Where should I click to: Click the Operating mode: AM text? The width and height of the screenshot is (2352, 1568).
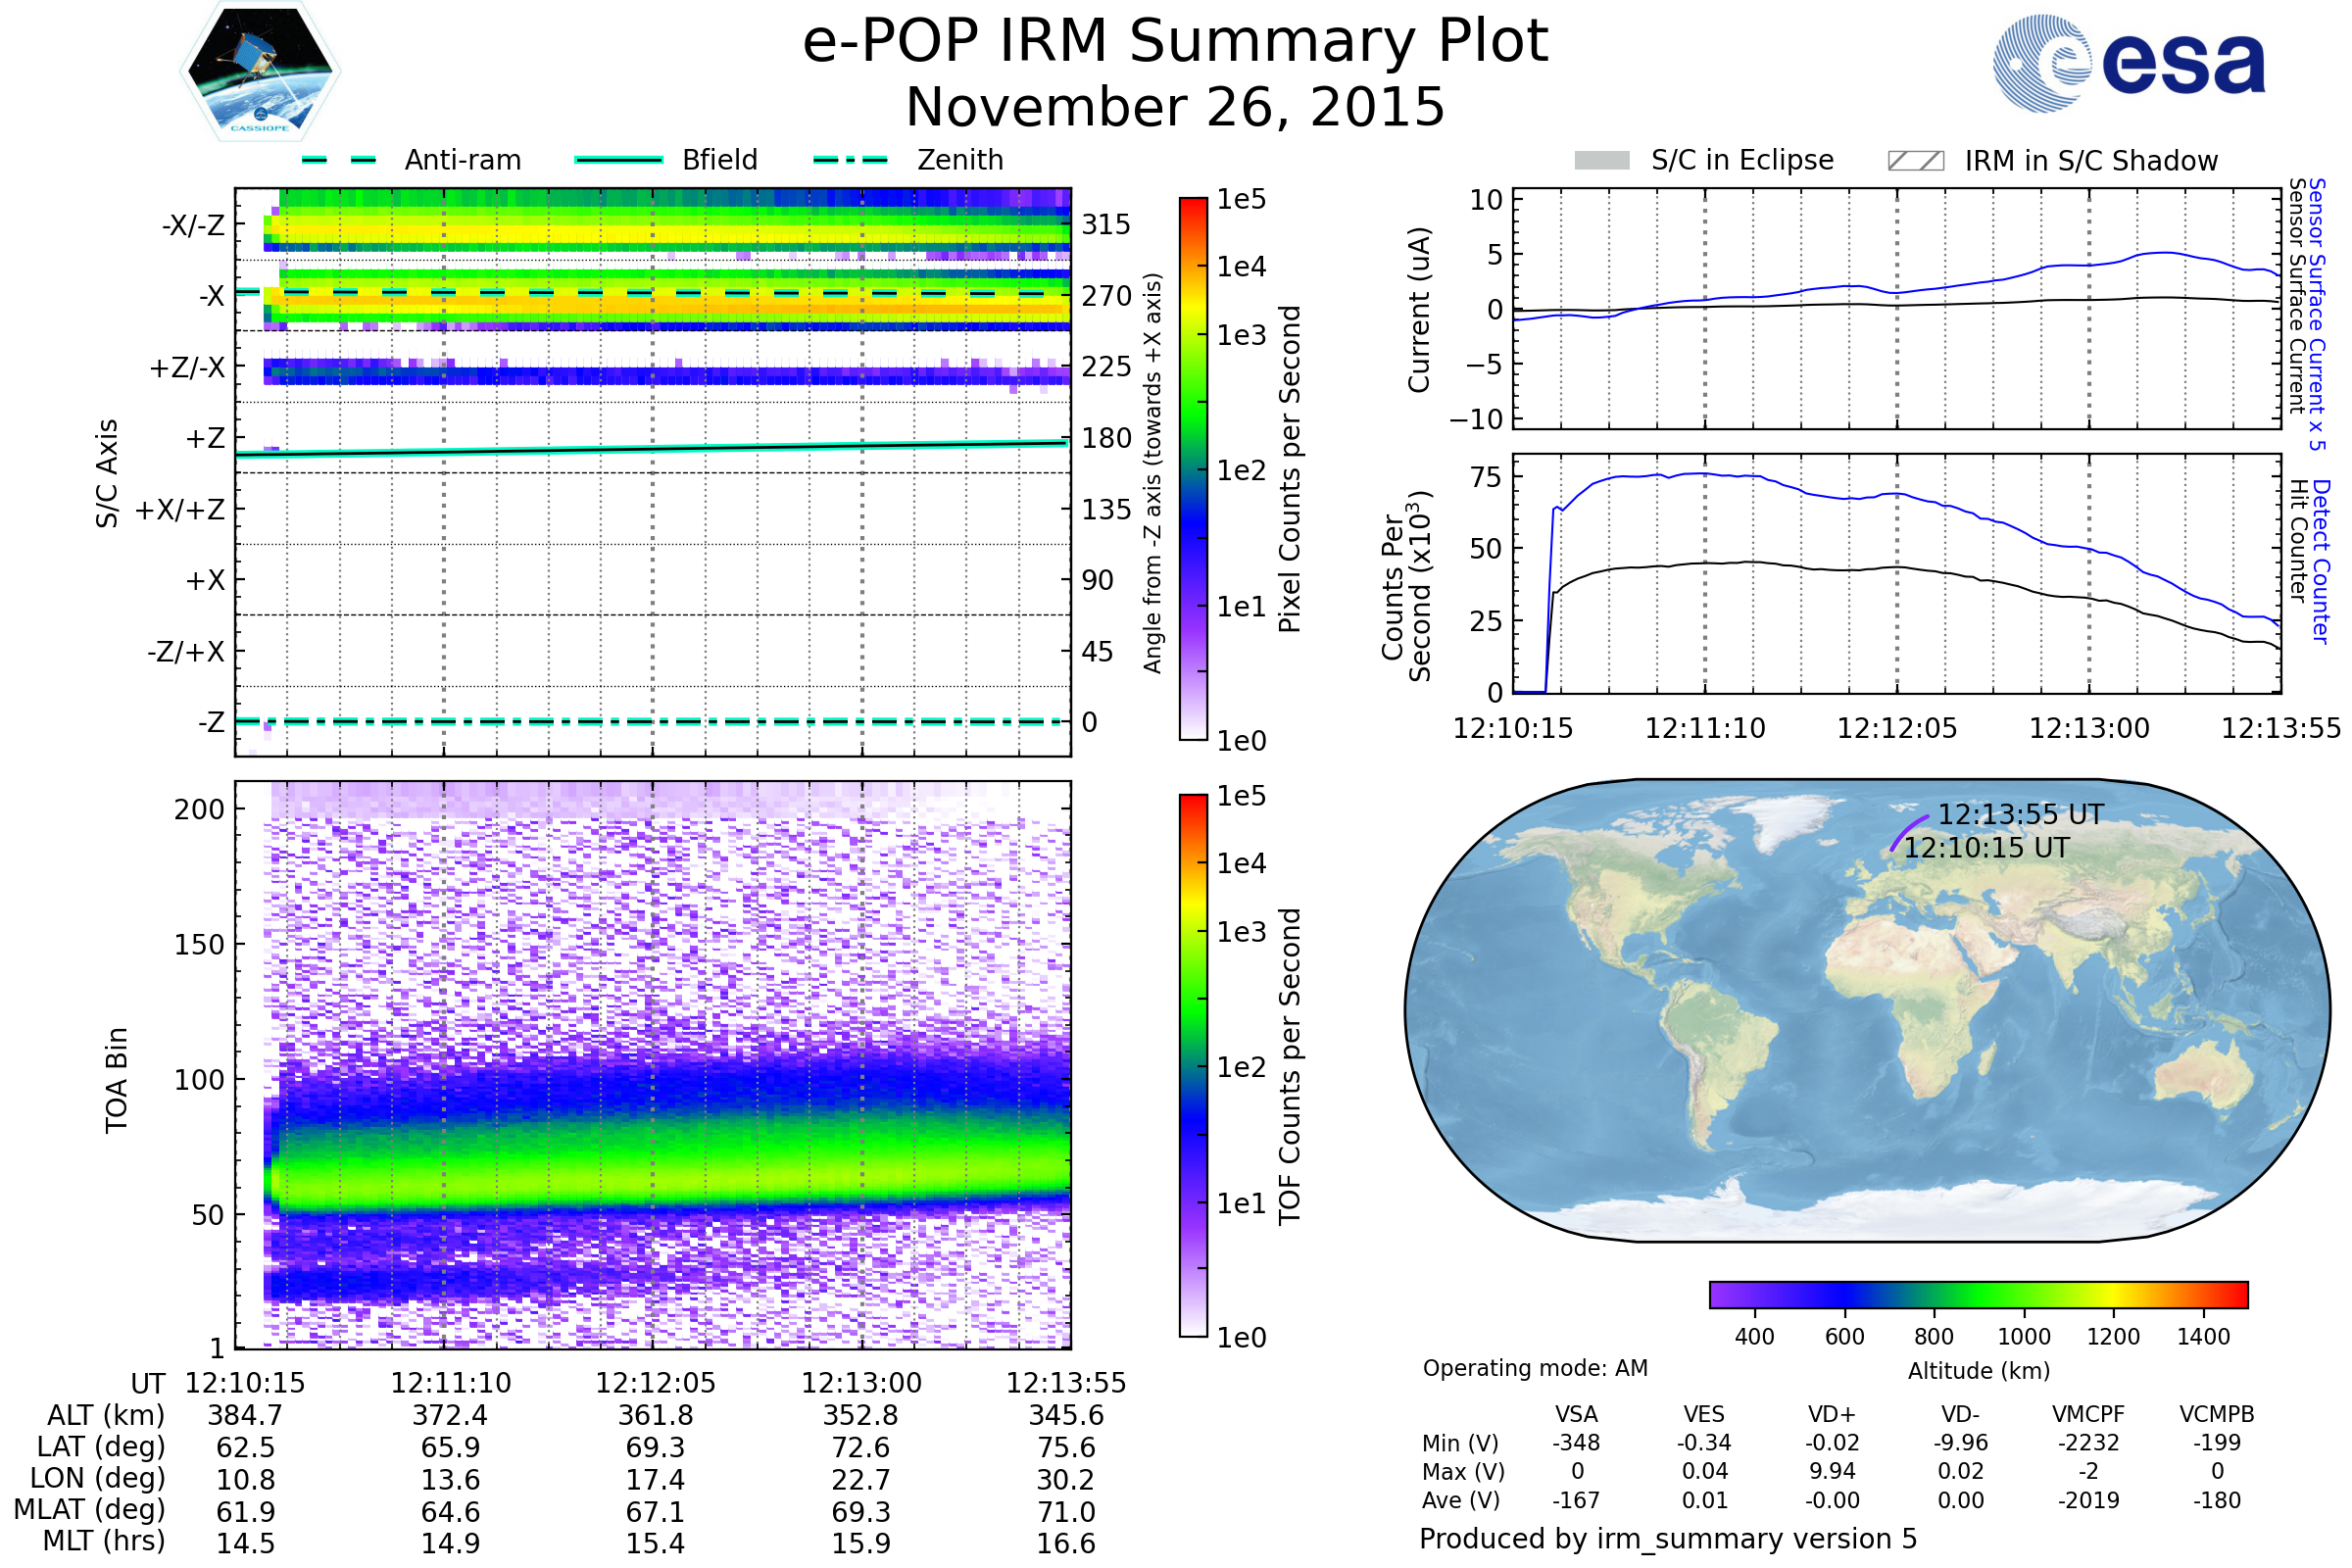[x=1535, y=1368]
